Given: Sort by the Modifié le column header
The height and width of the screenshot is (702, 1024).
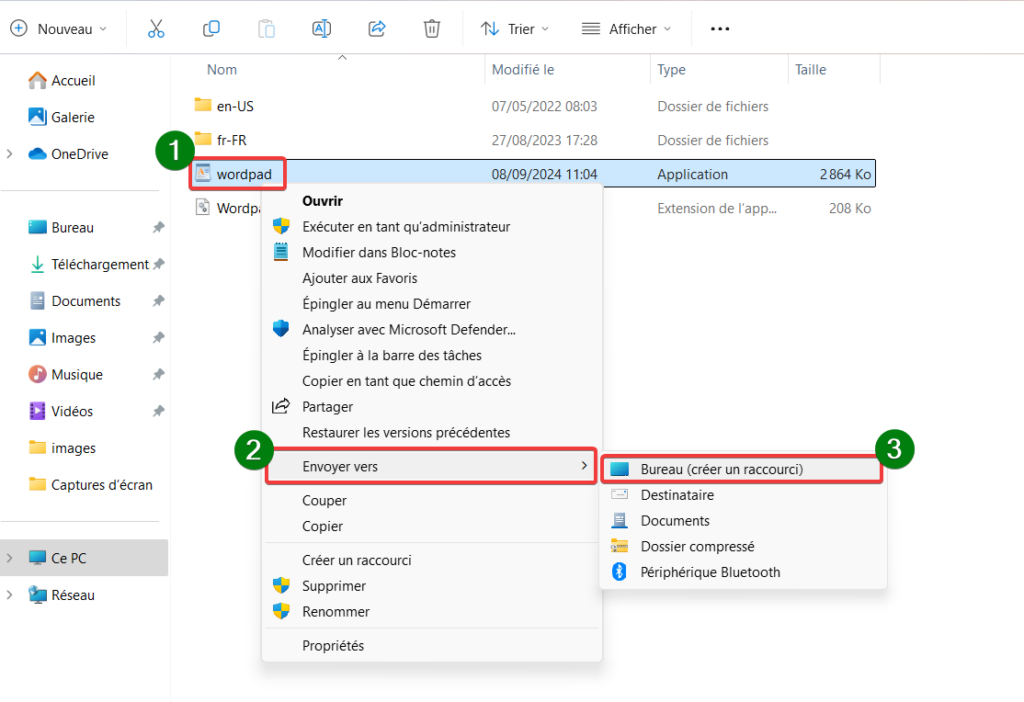Looking at the screenshot, I should click(x=522, y=69).
